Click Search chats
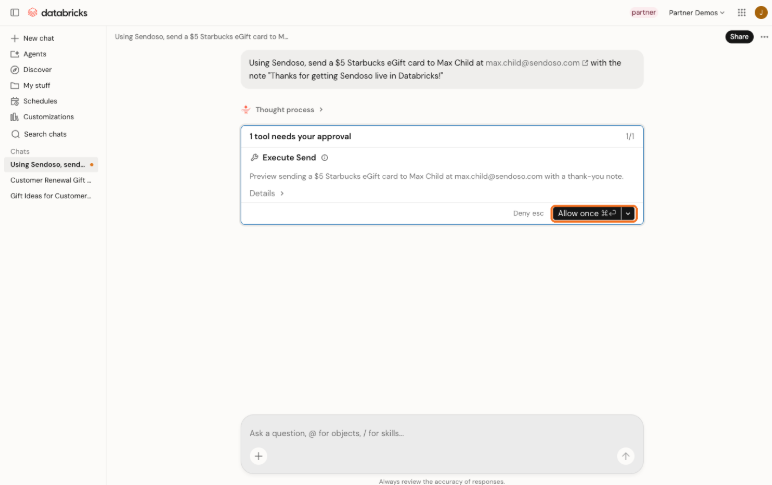This screenshot has height=485, width=772. [x=39, y=134]
